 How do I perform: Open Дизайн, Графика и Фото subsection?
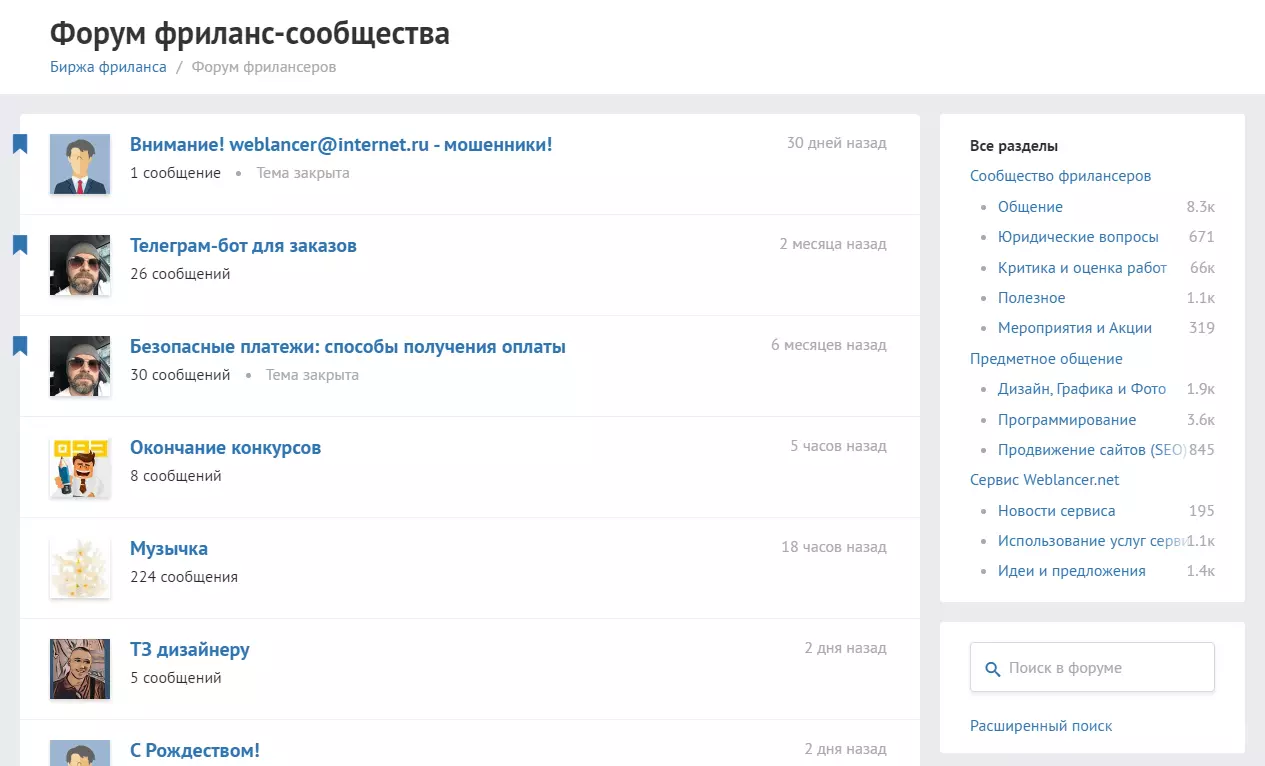pos(1082,389)
